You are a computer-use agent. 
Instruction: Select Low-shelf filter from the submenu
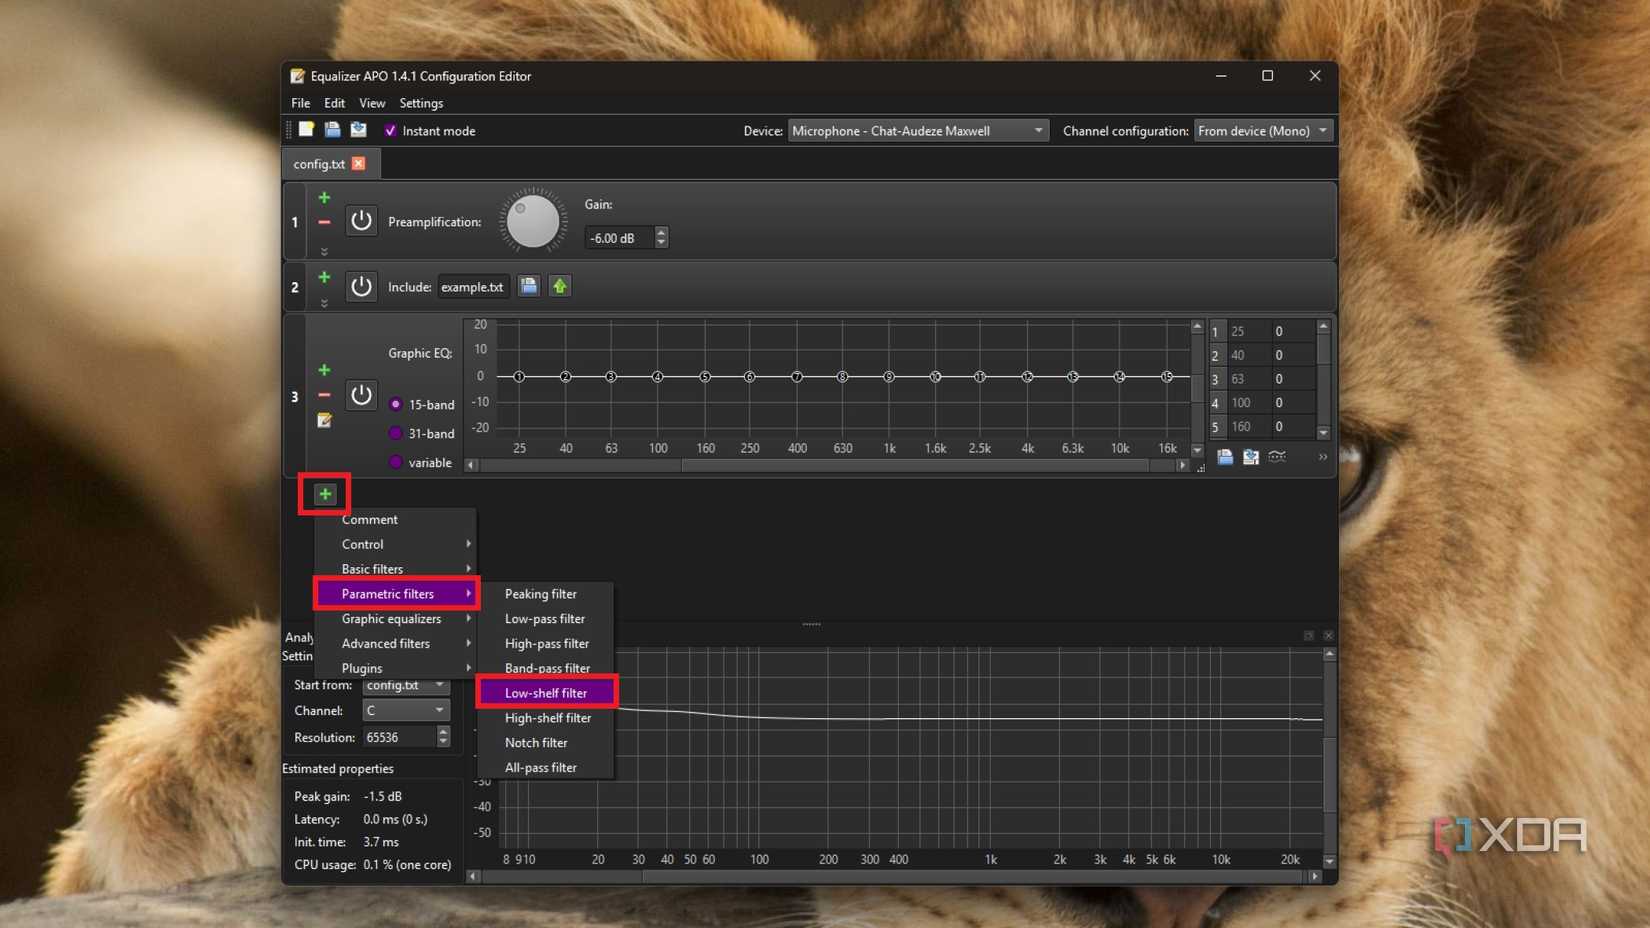546,692
